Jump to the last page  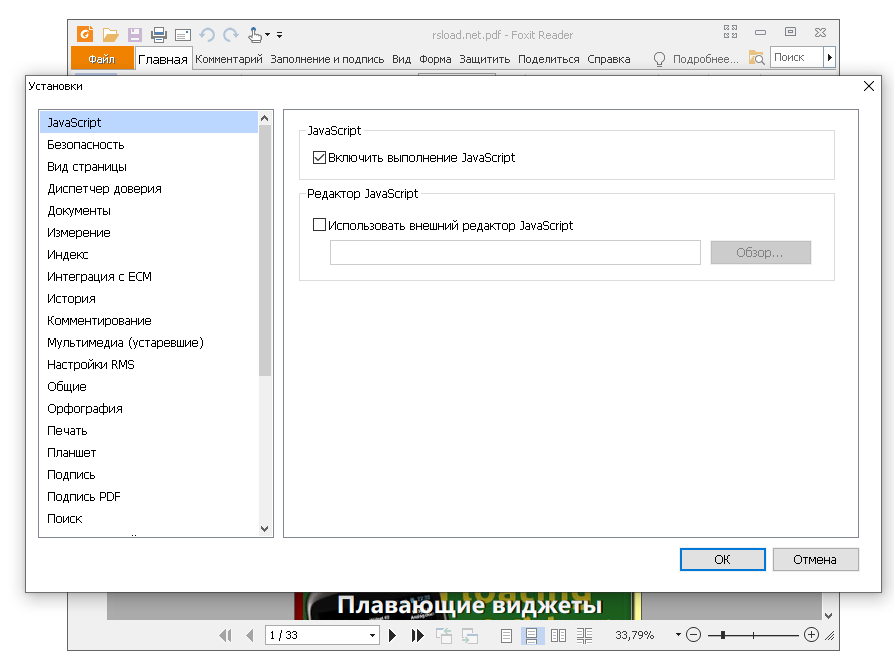[417, 635]
